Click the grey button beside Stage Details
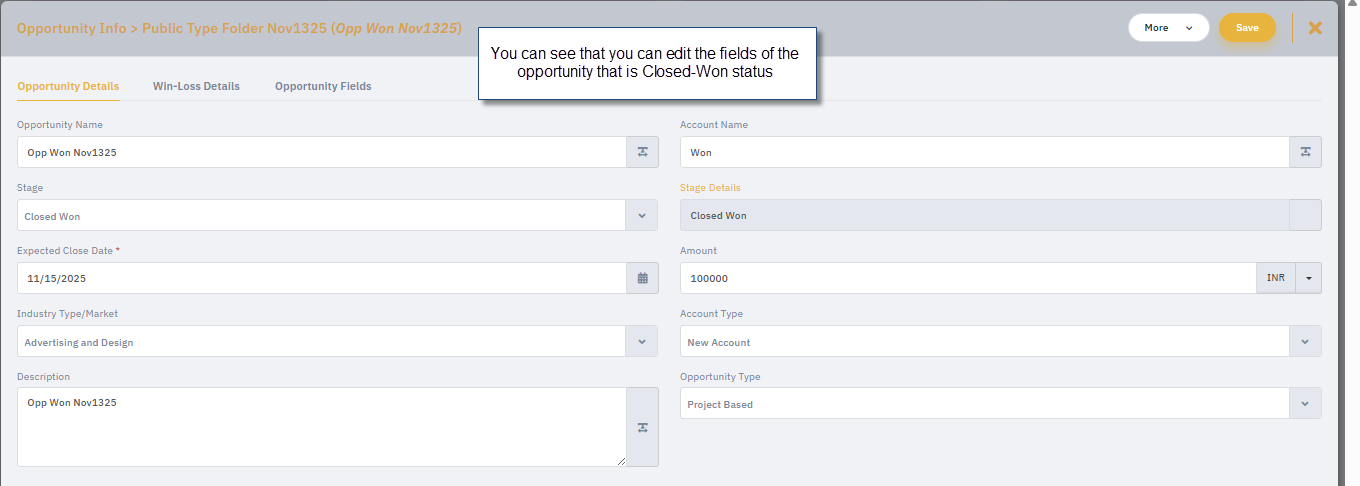1360x486 pixels. click(x=1305, y=215)
